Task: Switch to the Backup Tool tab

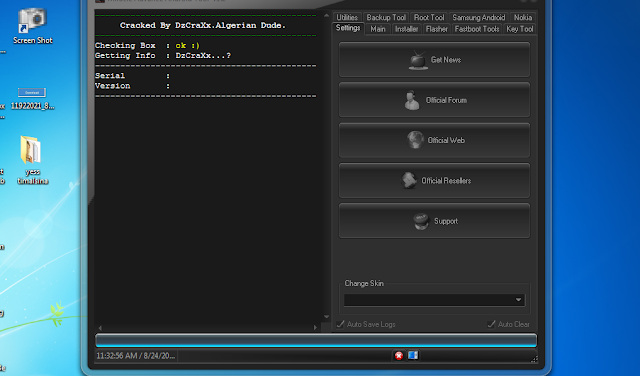Action: tap(386, 17)
